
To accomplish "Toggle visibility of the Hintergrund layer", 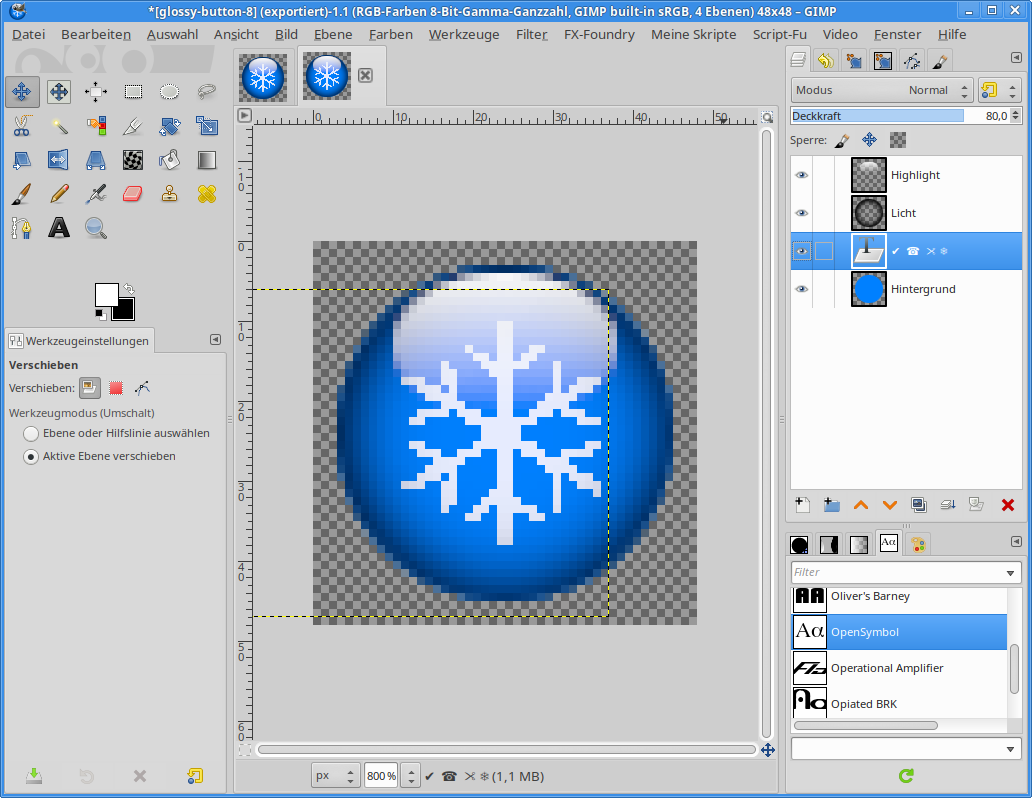I will tap(801, 289).
